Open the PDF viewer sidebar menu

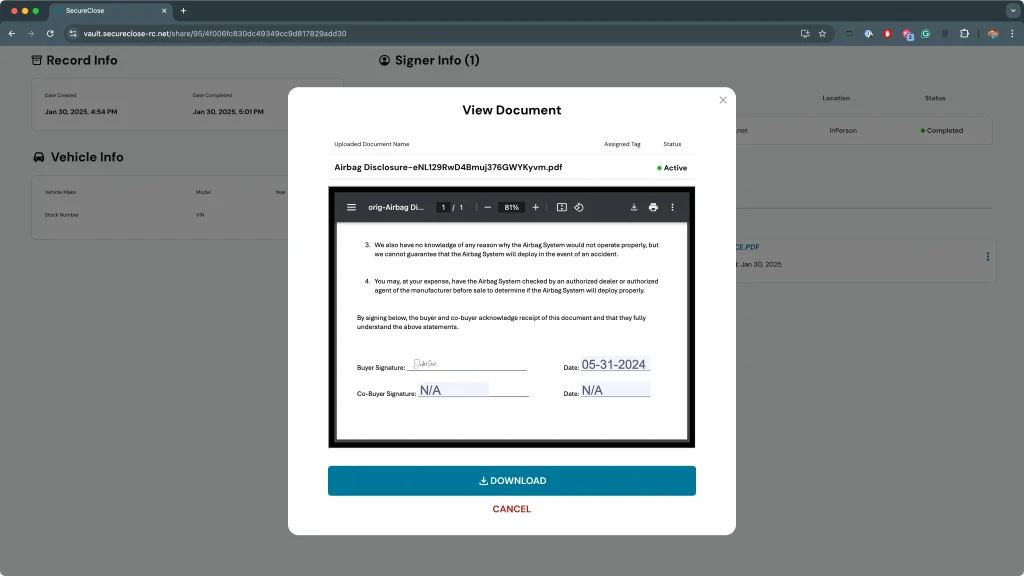click(x=351, y=207)
